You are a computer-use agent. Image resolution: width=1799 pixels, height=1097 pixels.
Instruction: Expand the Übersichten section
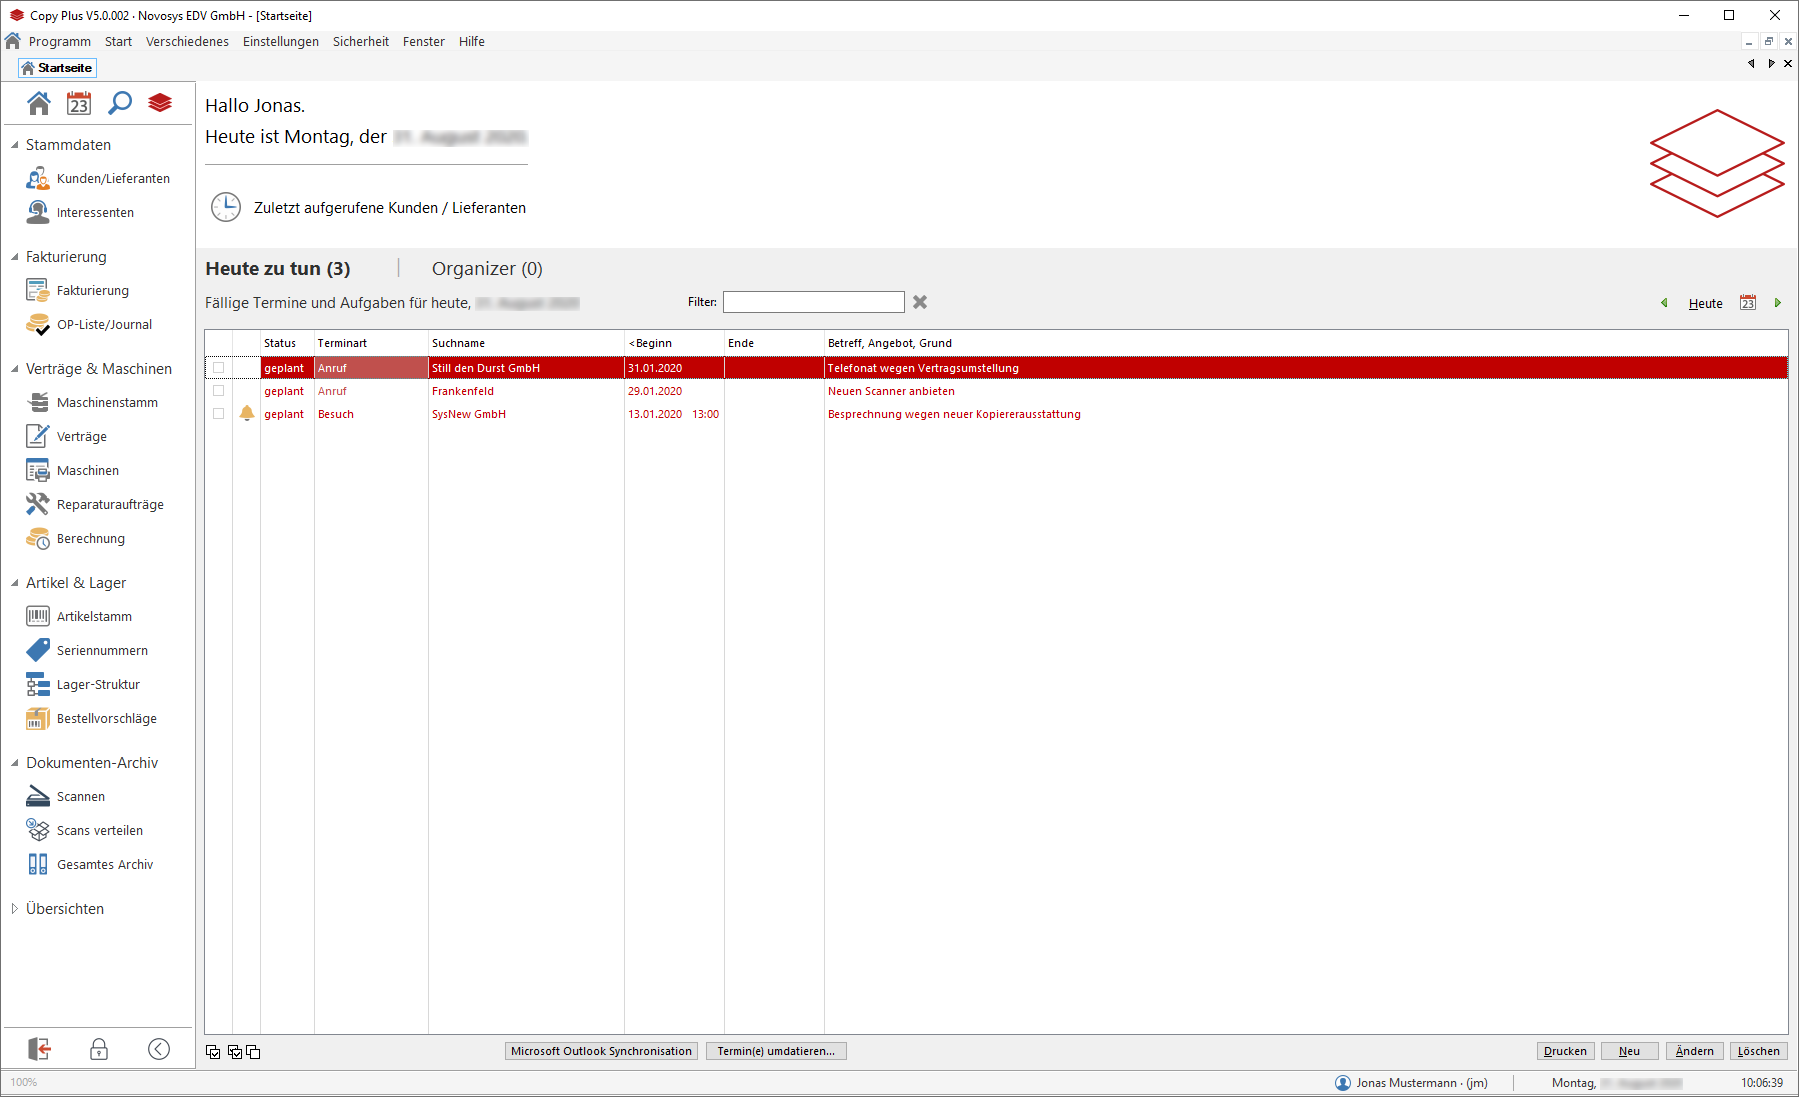15,909
